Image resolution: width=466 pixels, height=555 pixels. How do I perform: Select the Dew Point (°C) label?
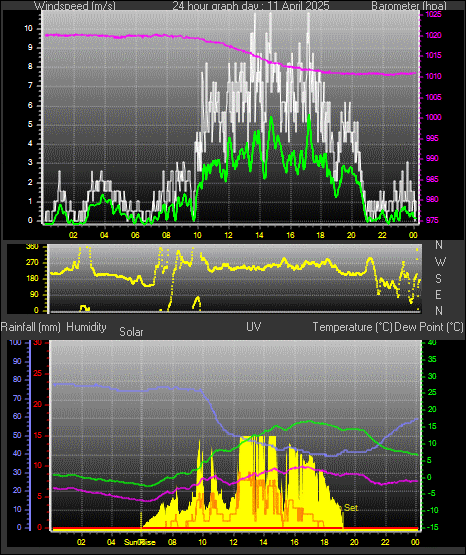[x=429, y=327]
